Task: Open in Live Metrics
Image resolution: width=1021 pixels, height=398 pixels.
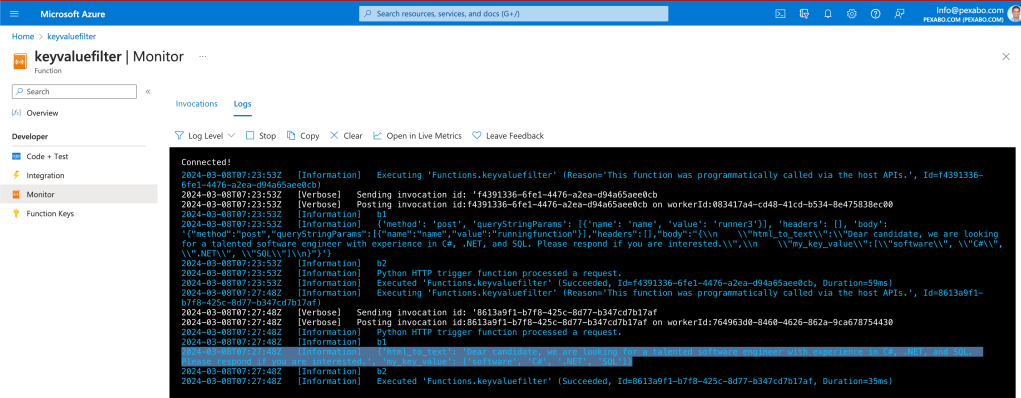Action: 417,135
